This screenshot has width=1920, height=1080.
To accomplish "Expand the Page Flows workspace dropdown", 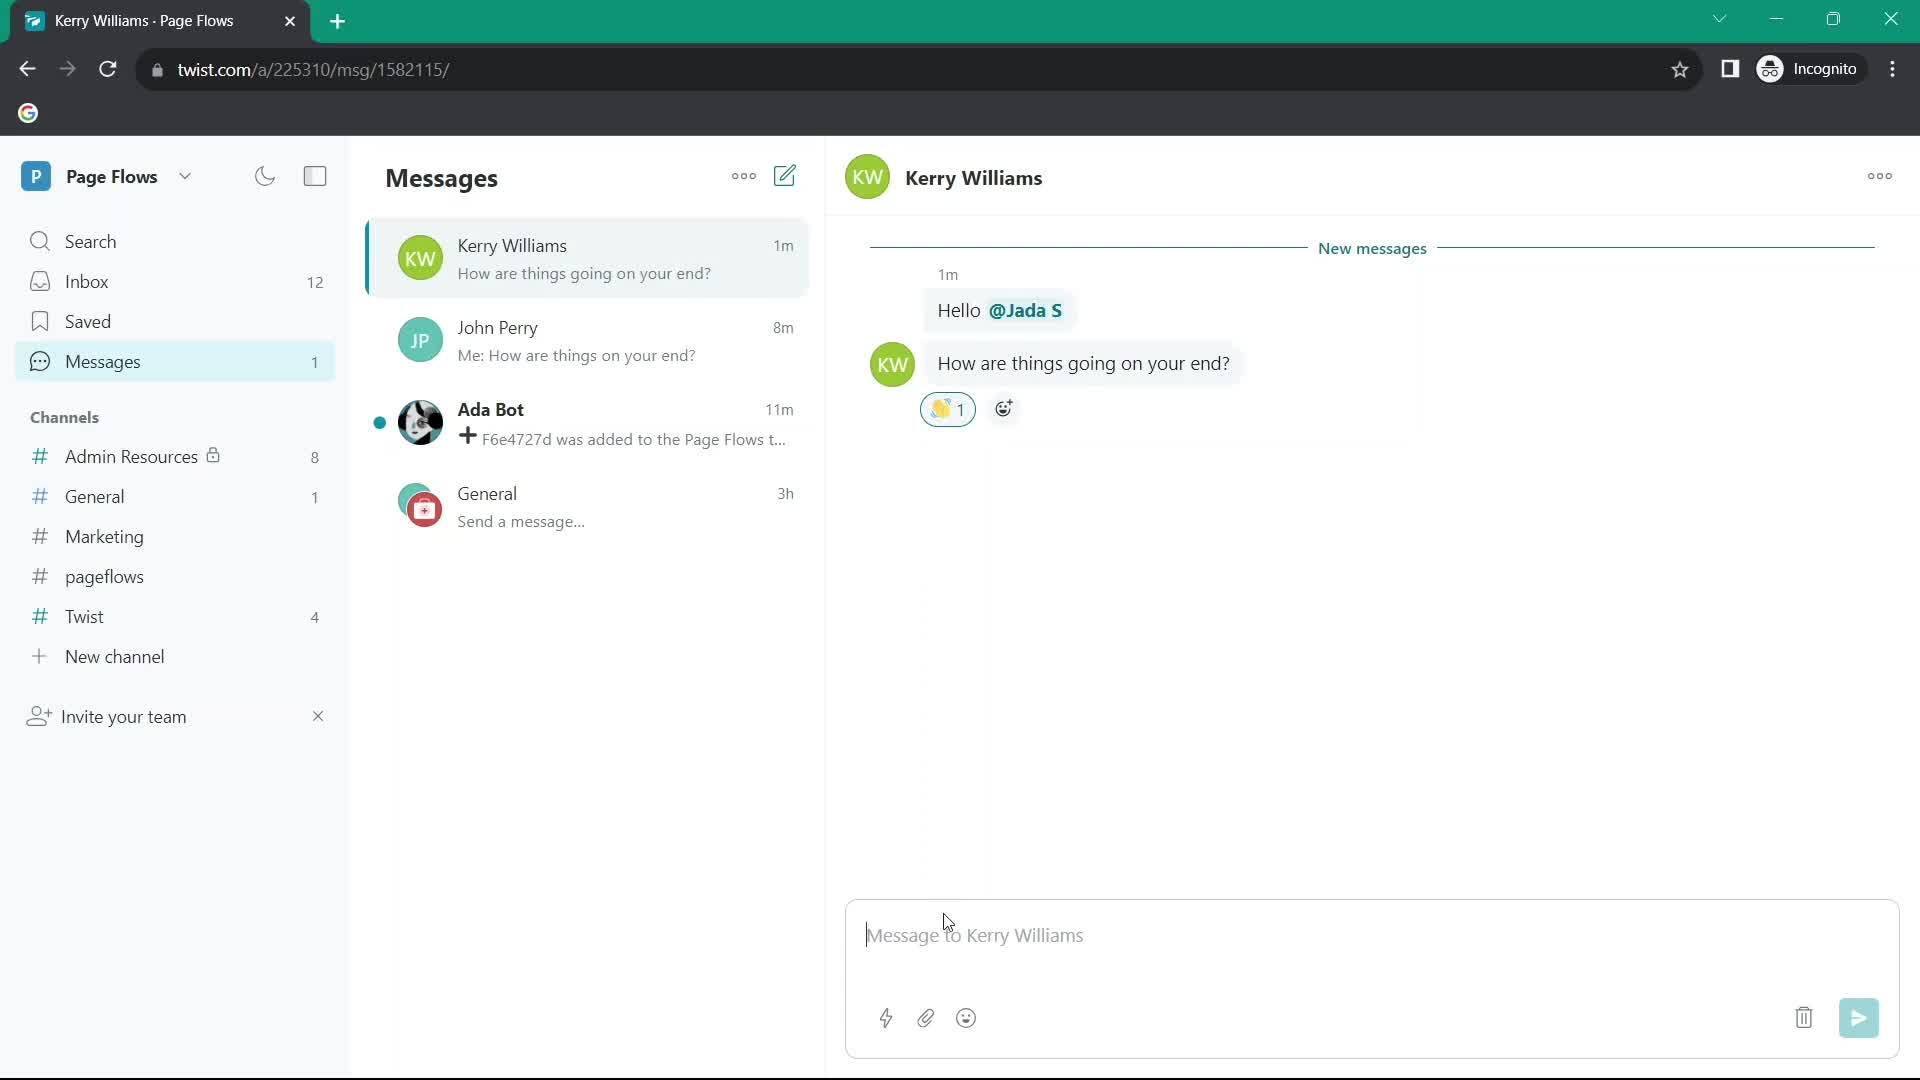I will 185,177.
